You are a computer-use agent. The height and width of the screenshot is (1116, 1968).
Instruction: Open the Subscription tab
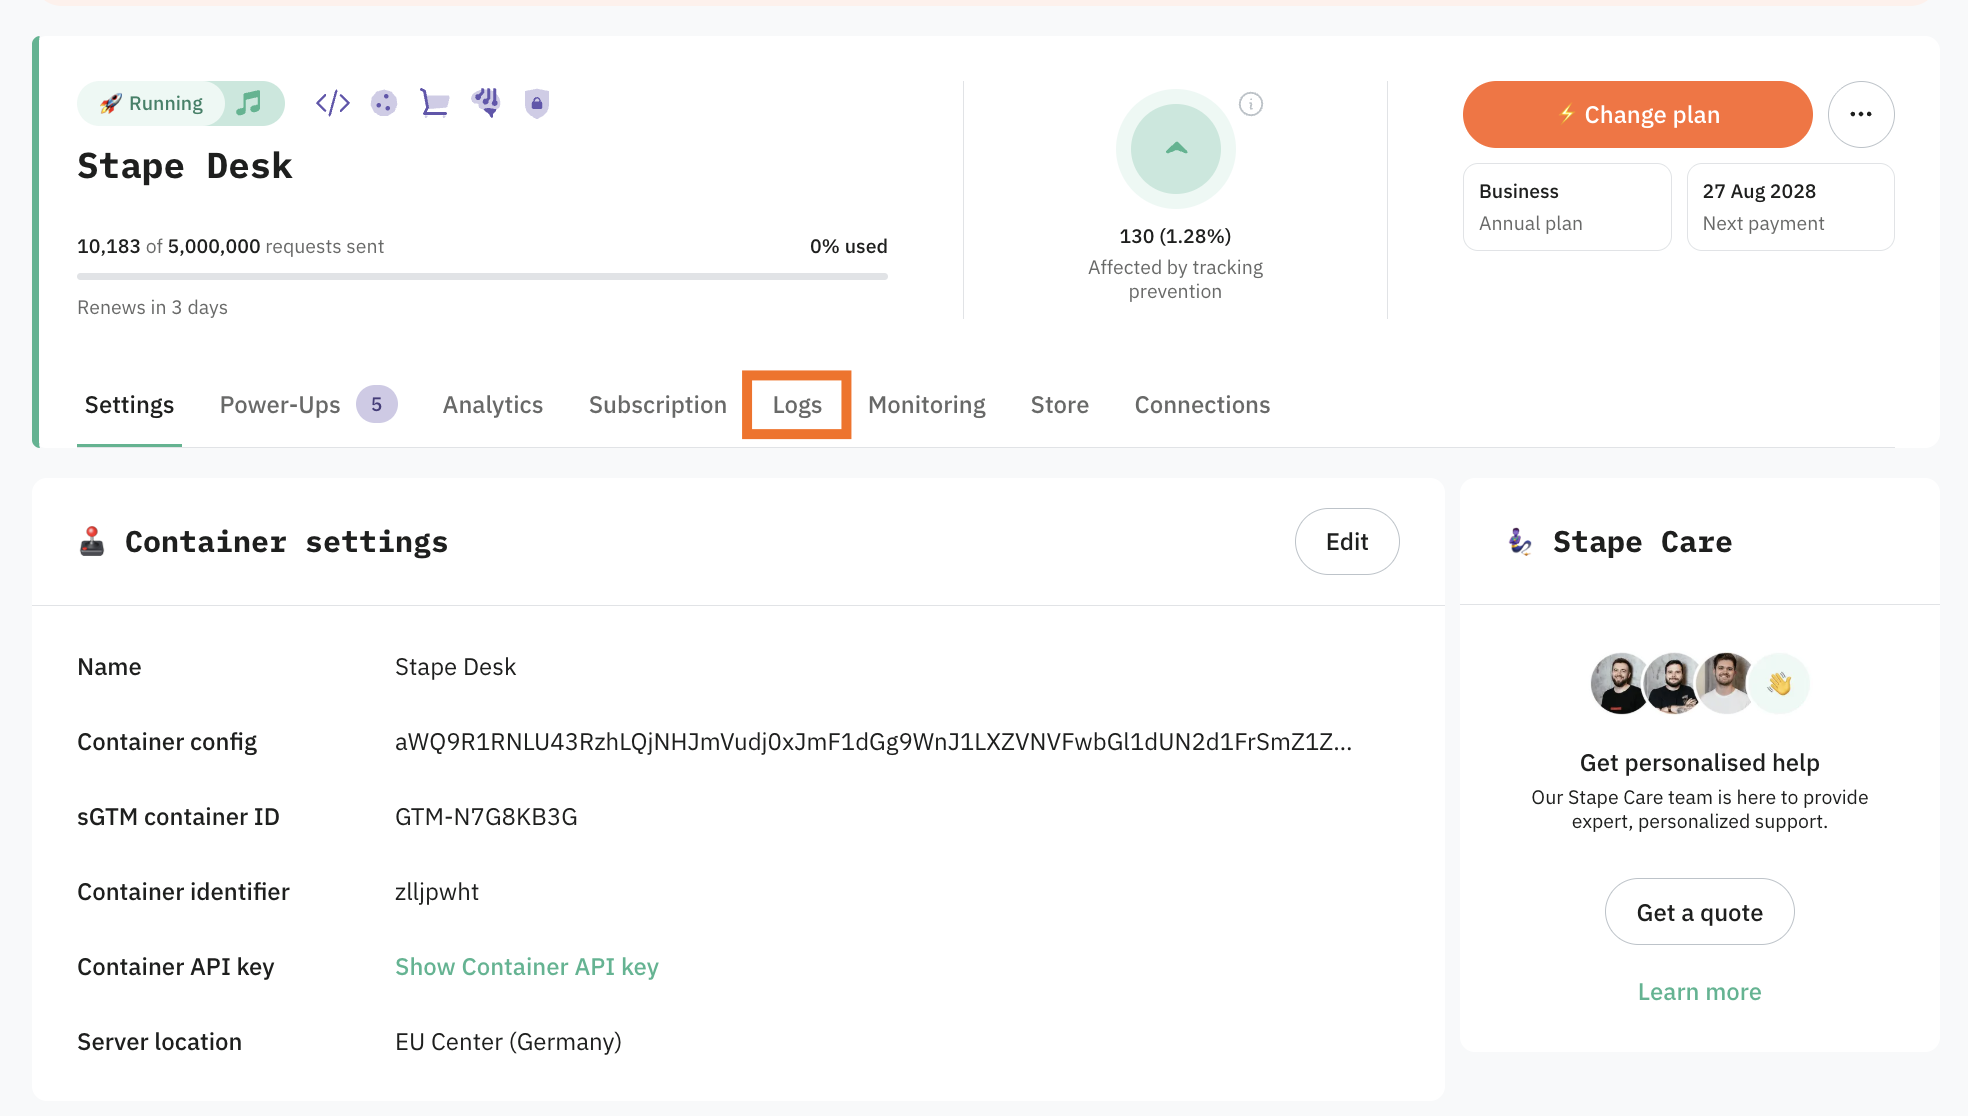pos(658,405)
